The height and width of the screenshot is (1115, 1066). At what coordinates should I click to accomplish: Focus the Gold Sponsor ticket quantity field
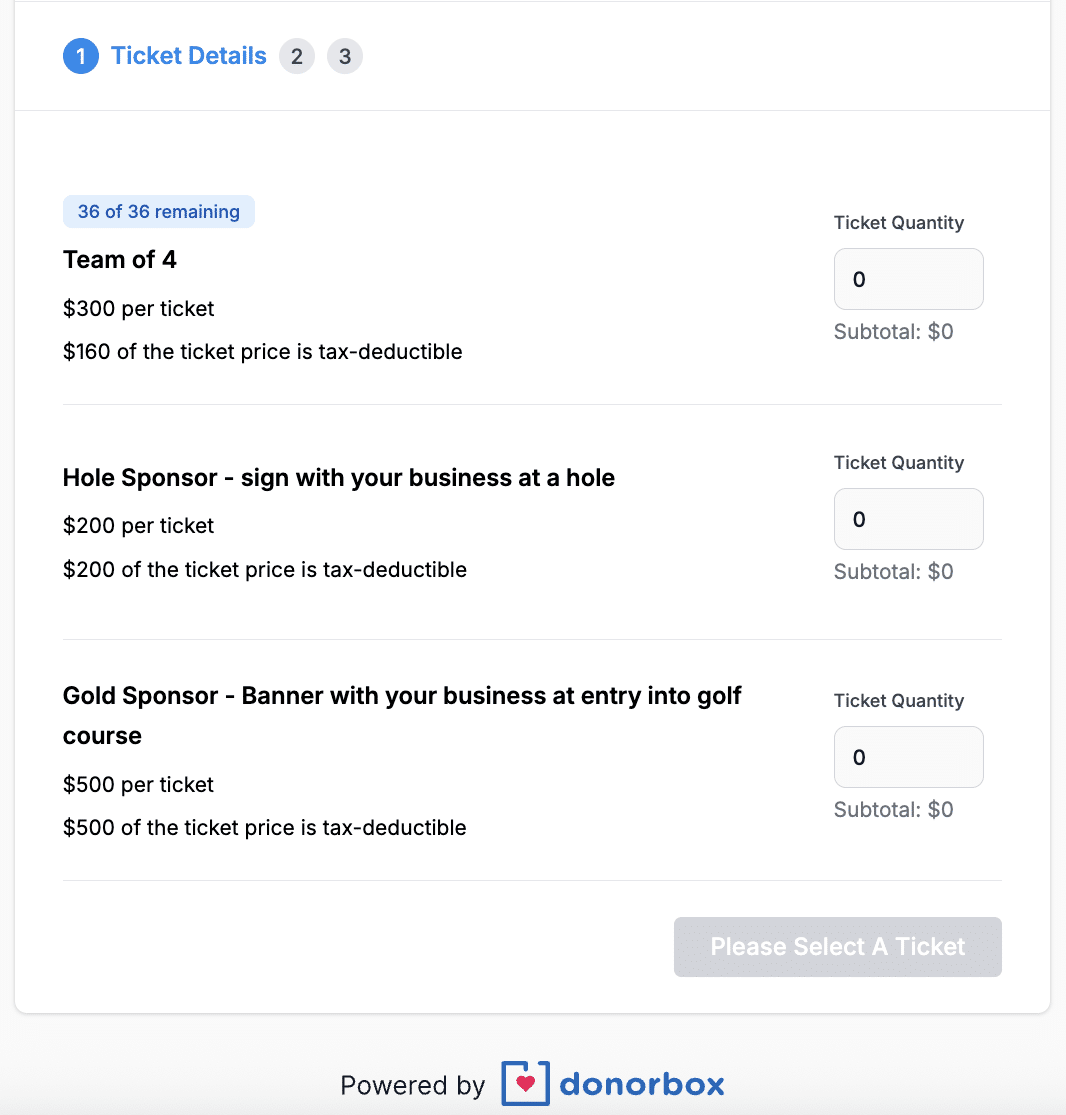pyautogui.click(x=908, y=757)
